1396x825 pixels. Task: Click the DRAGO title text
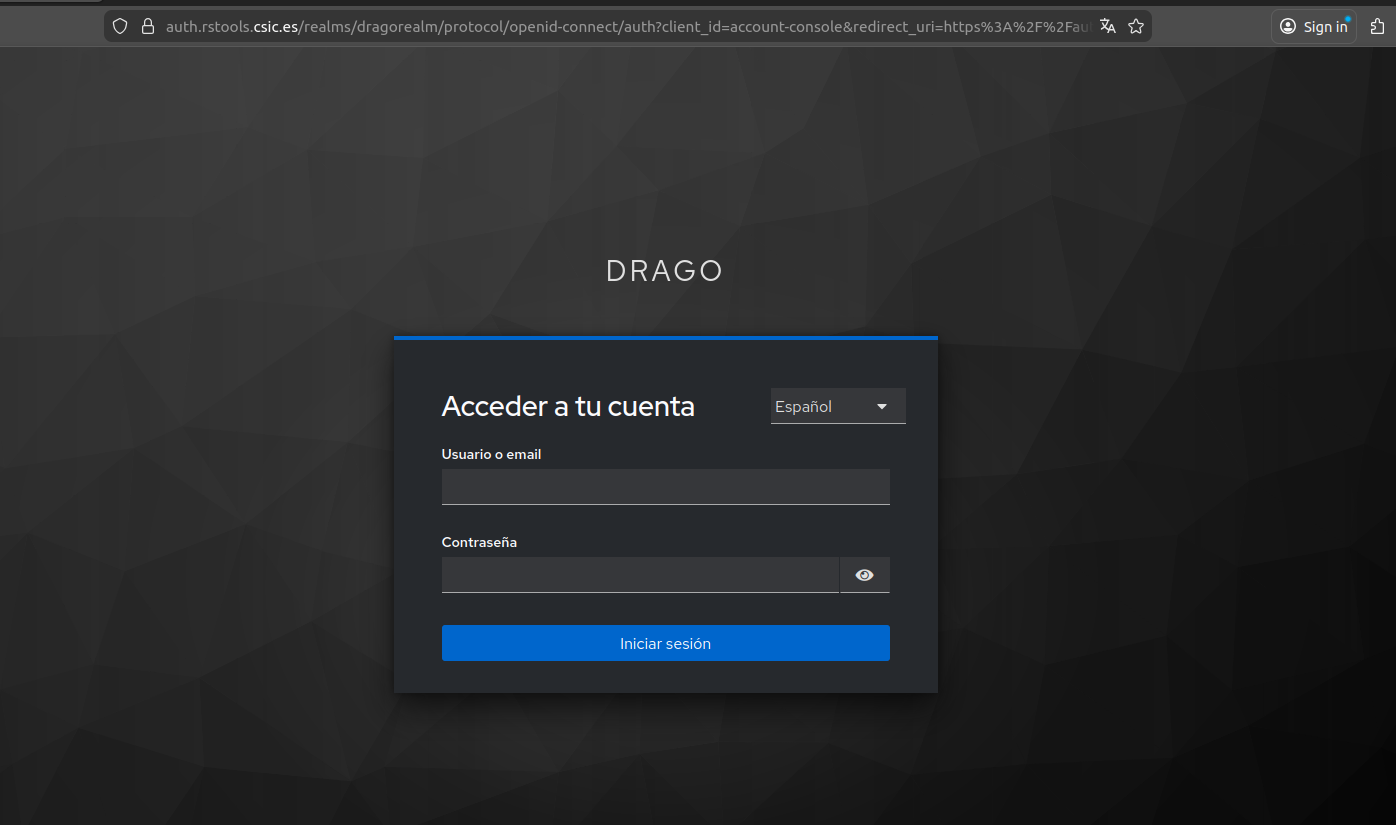click(x=664, y=271)
